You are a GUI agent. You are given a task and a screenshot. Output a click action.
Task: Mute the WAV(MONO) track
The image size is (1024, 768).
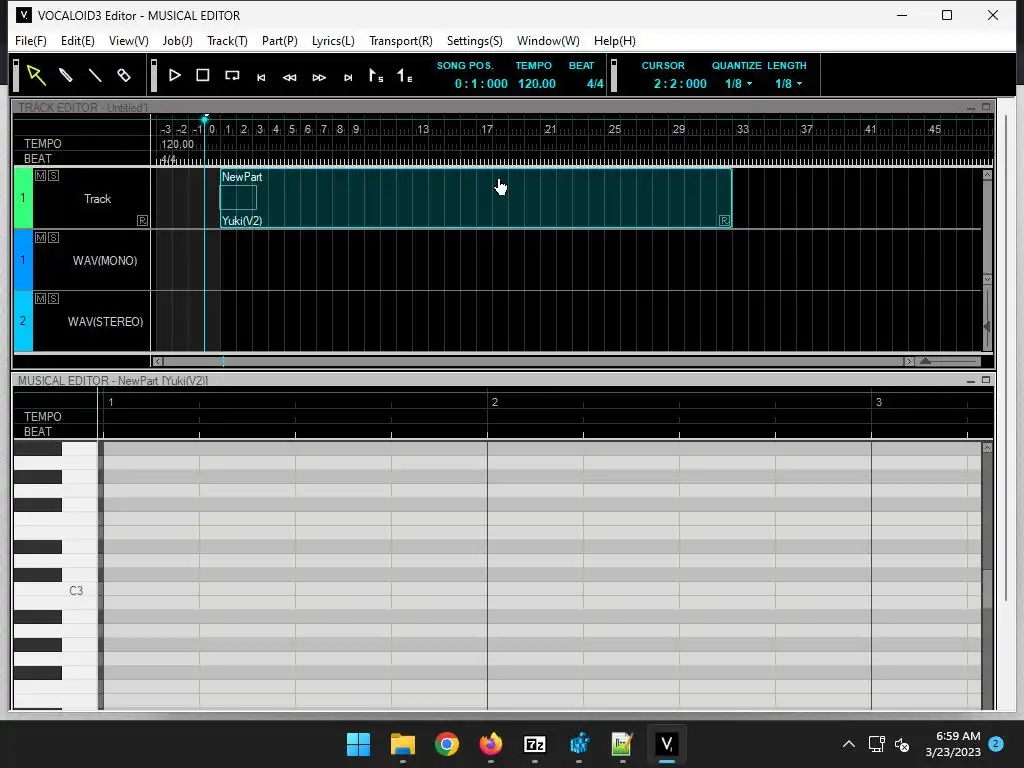pos(40,237)
